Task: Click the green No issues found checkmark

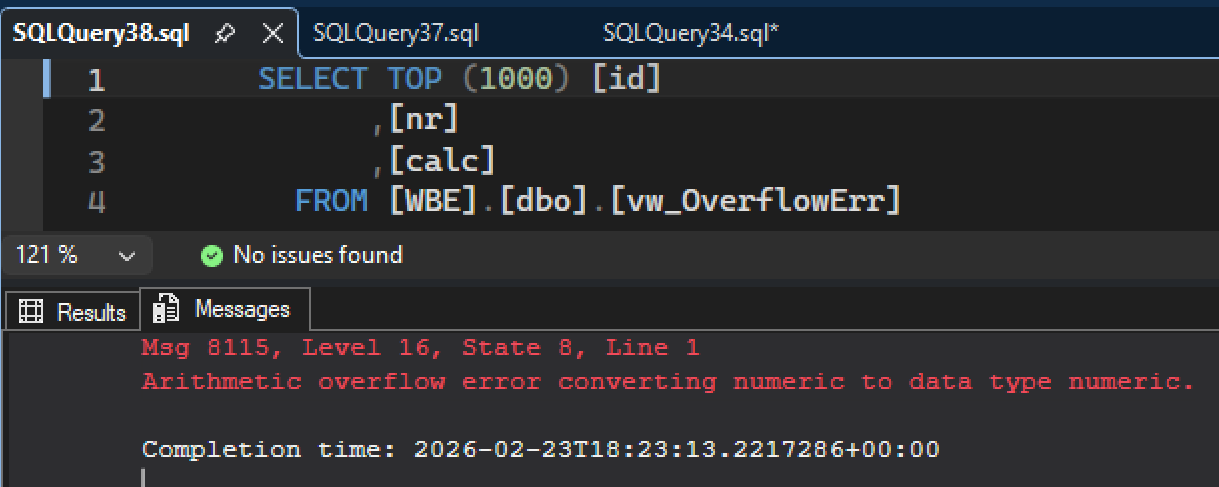Action: pyautogui.click(x=211, y=255)
